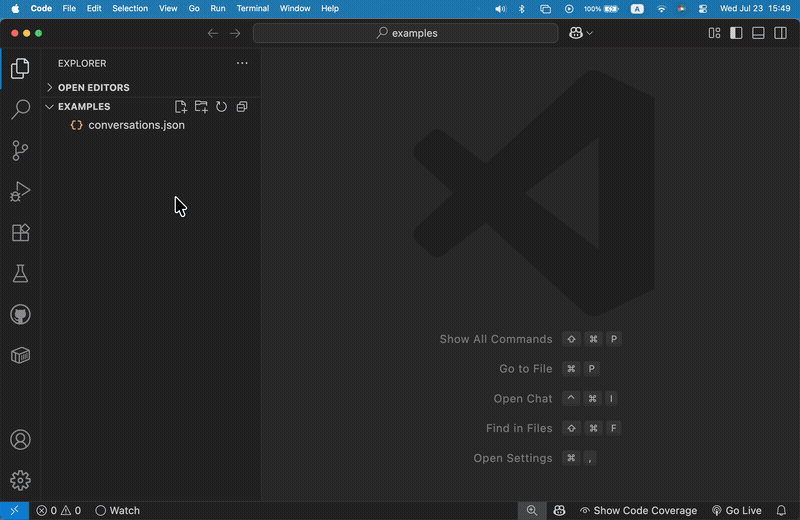Open macOS Control Center icon
800x520 pixels.
click(703, 9)
